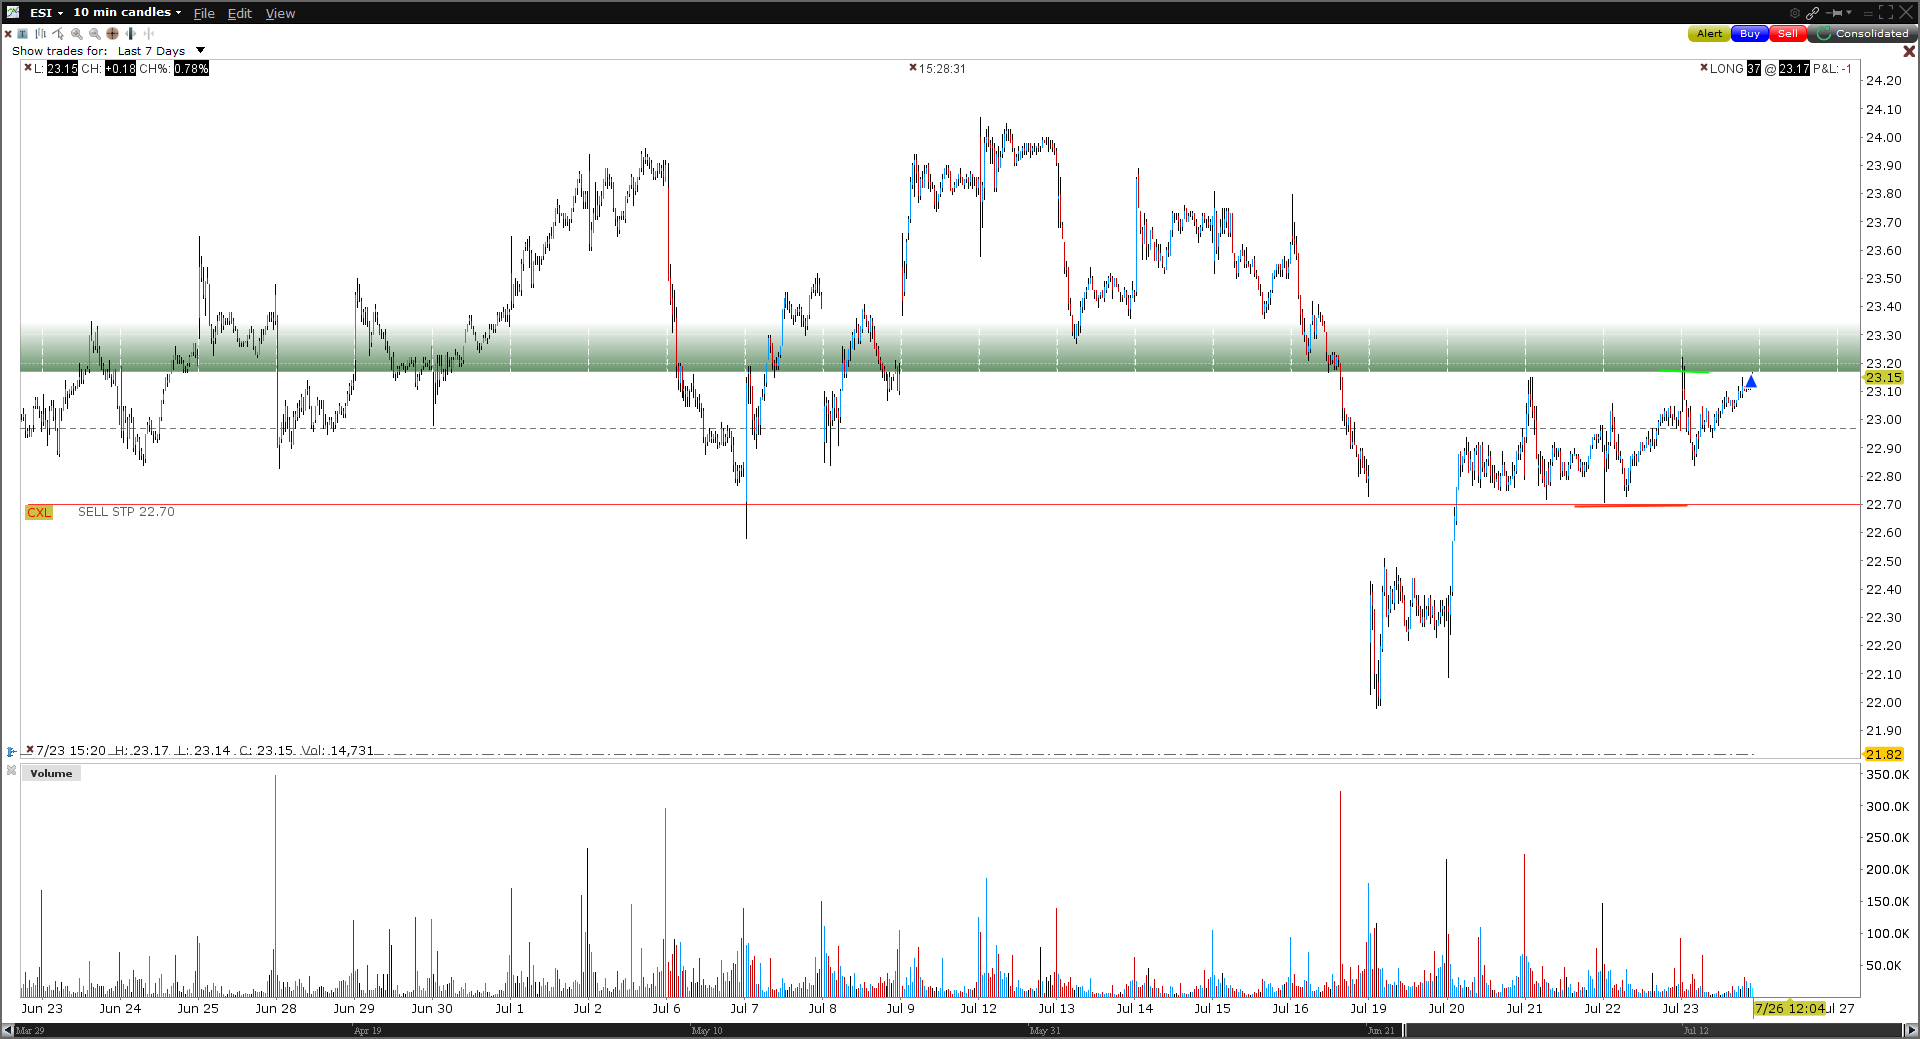Click the Jul 12 date label on time axis
This screenshot has width=1920, height=1039.
978,1008
